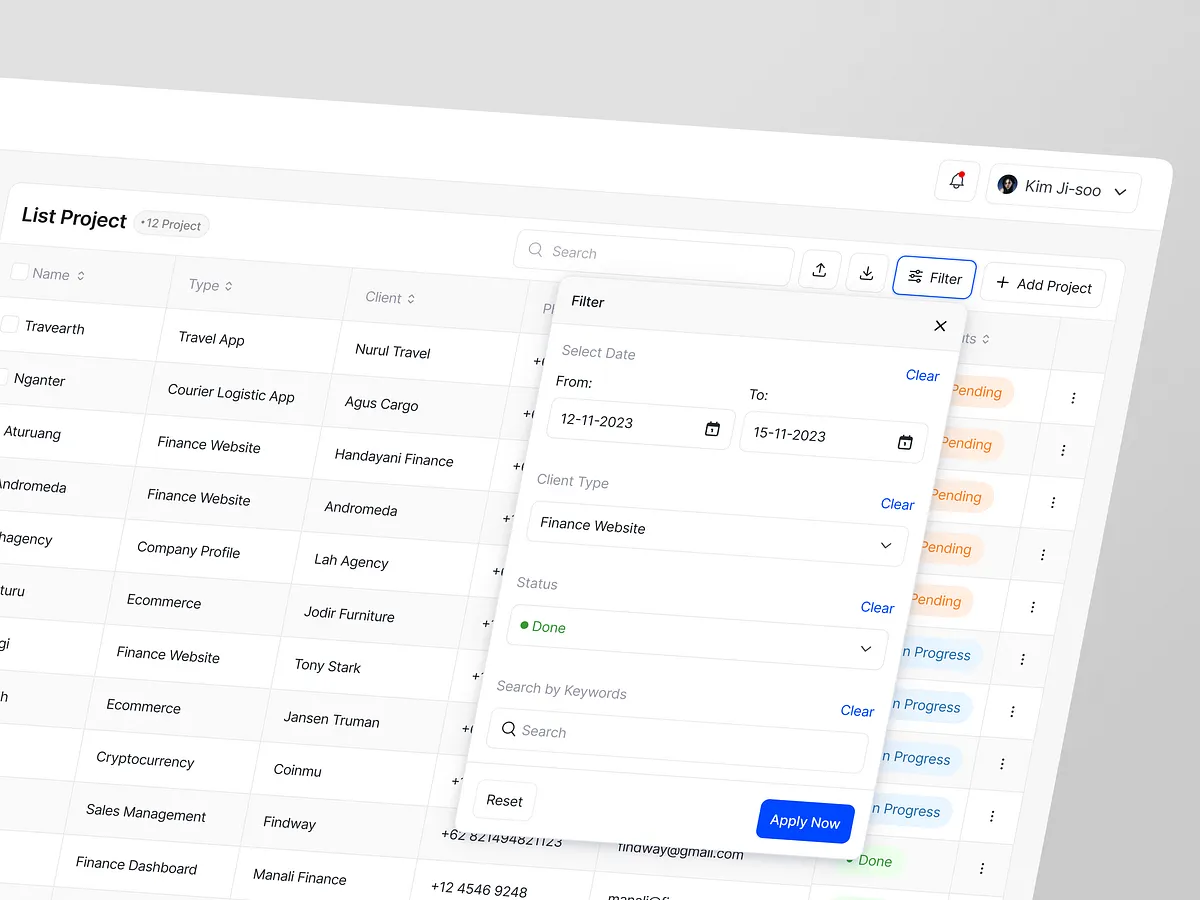This screenshot has width=1200, height=900.
Task: Click Clear next to Select Date
Action: point(922,375)
